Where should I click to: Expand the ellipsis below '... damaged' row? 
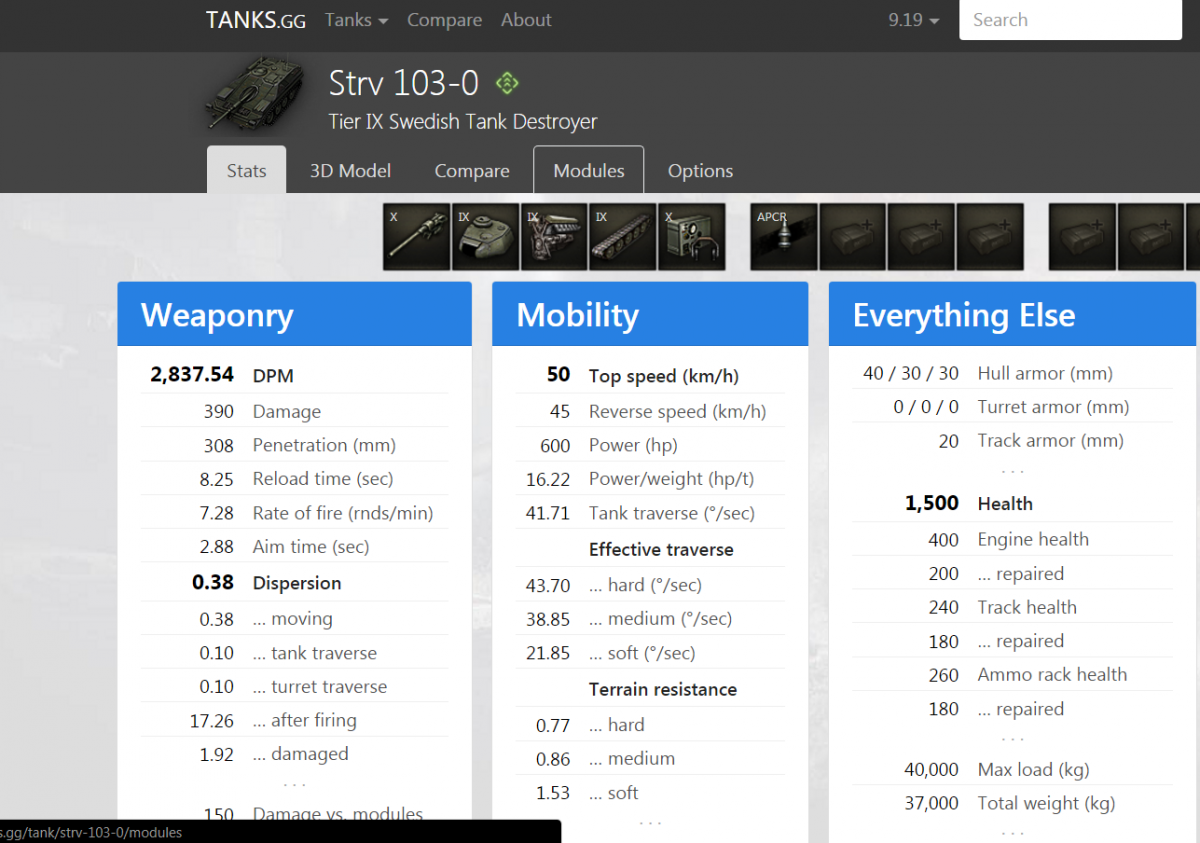click(x=294, y=783)
